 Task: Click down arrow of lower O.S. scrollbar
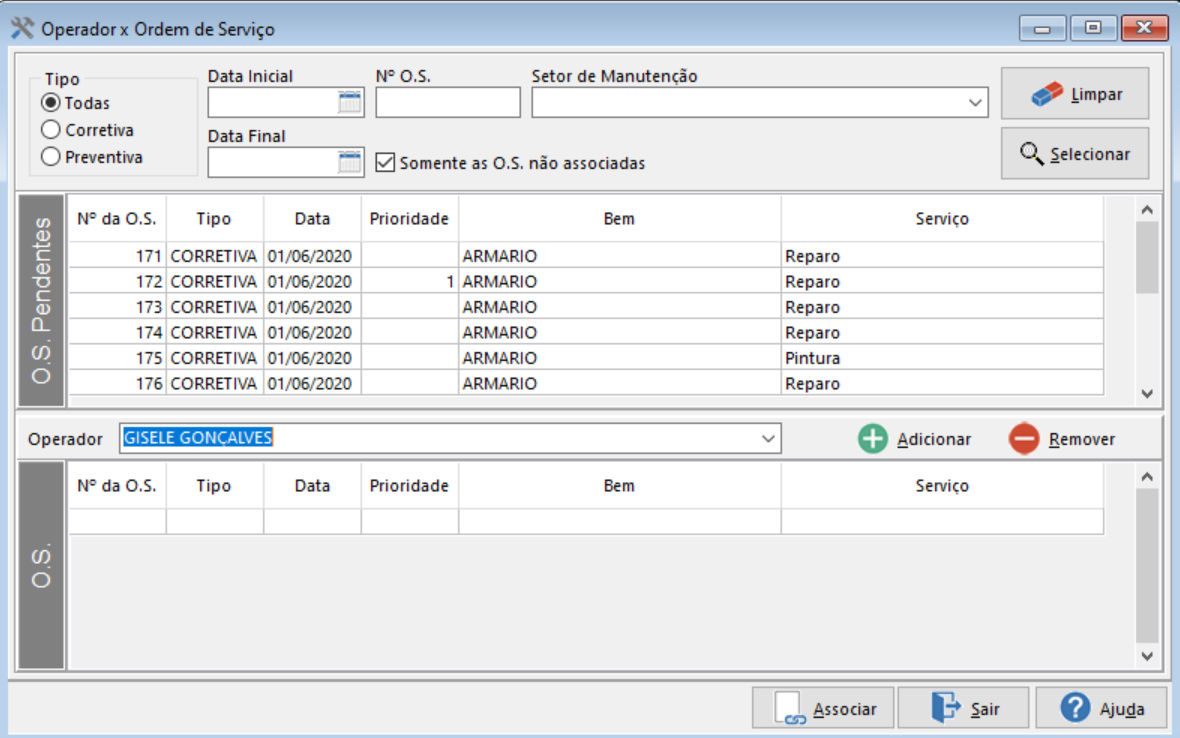1147,656
